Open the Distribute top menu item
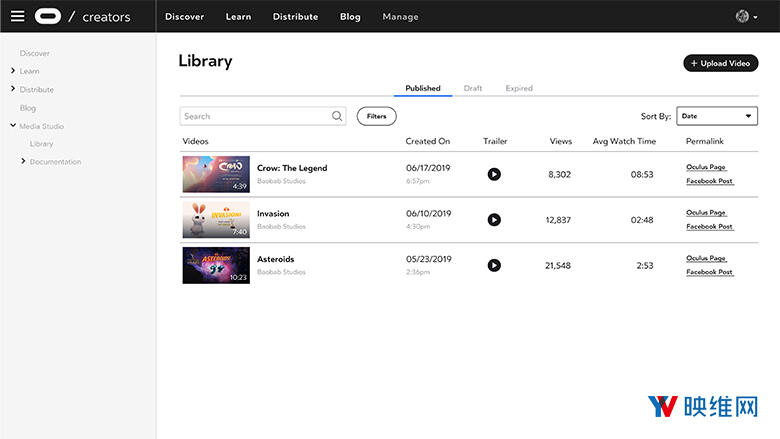This screenshot has height=439, width=780. tap(295, 17)
